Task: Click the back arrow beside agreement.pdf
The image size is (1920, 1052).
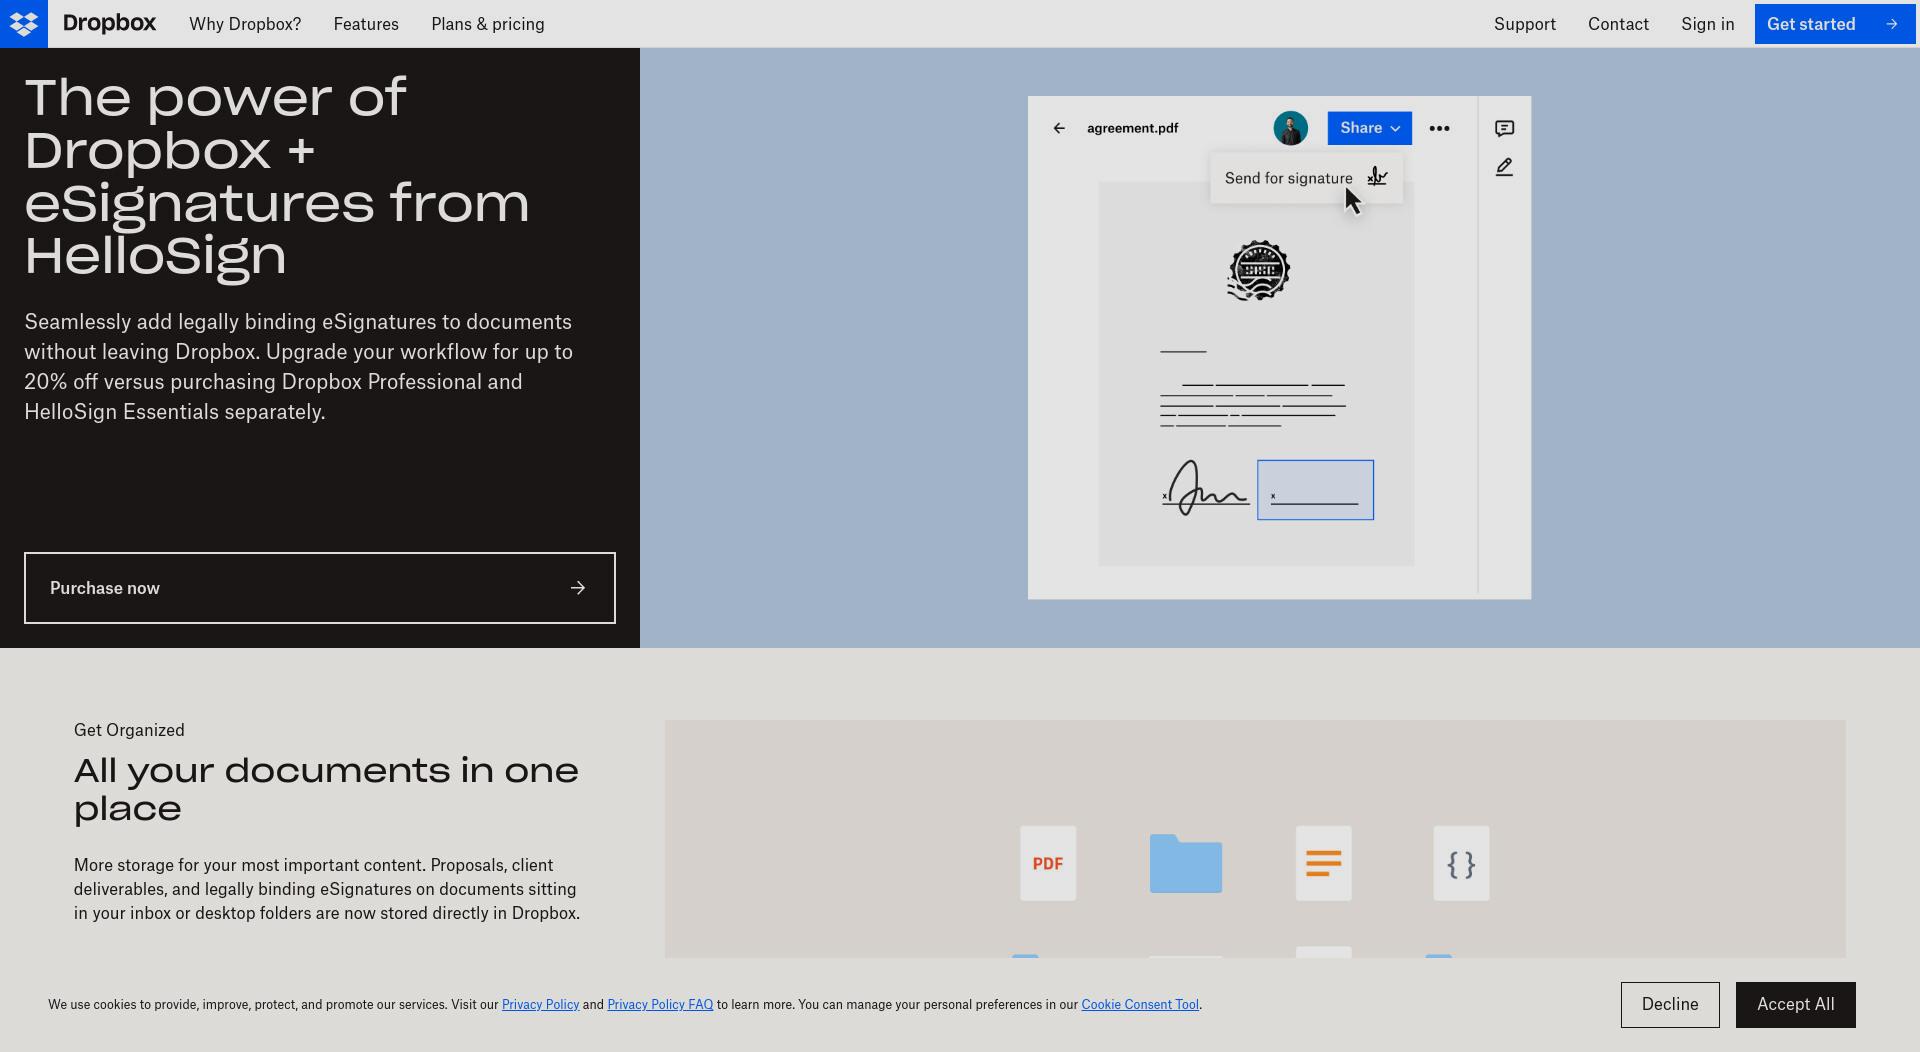Action: [1059, 128]
